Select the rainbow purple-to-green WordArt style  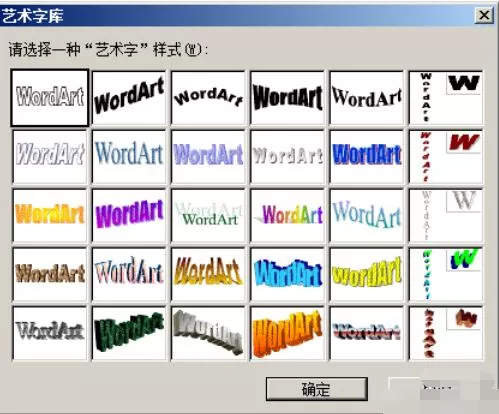[x=287, y=215]
